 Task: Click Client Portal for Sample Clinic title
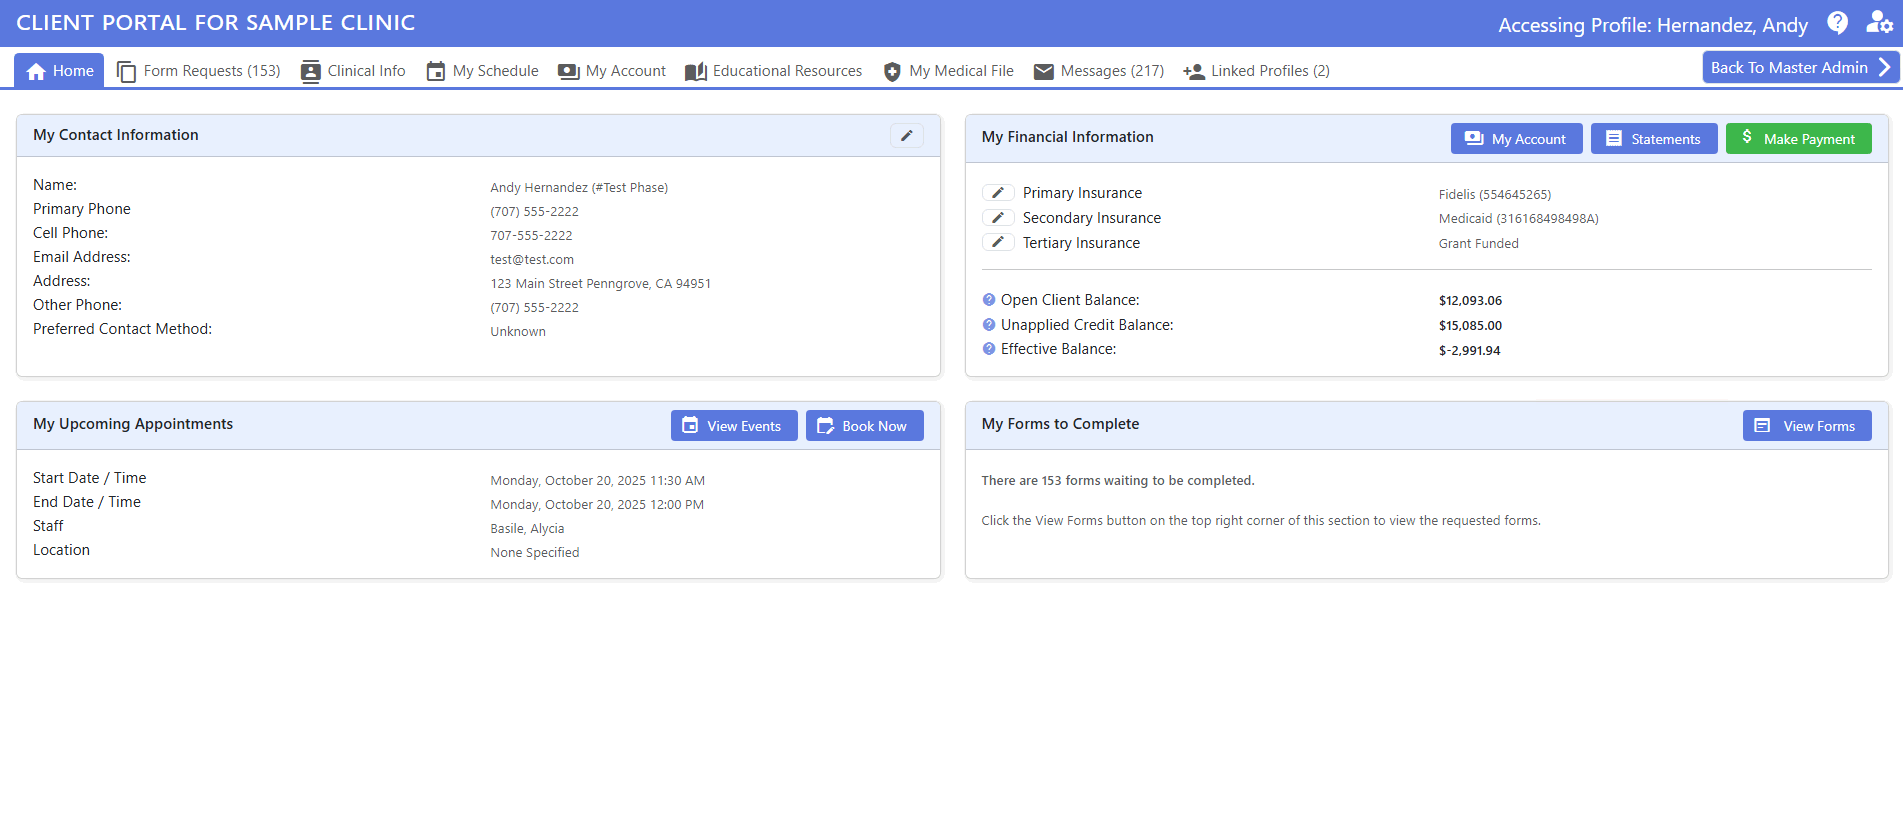pyautogui.click(x=216, y=23)
